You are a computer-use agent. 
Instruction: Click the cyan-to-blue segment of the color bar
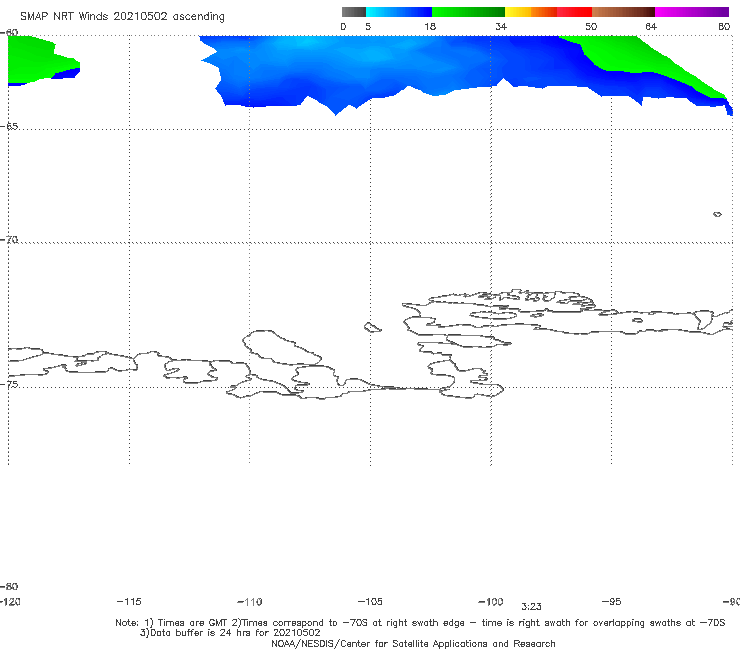(399, 12)
